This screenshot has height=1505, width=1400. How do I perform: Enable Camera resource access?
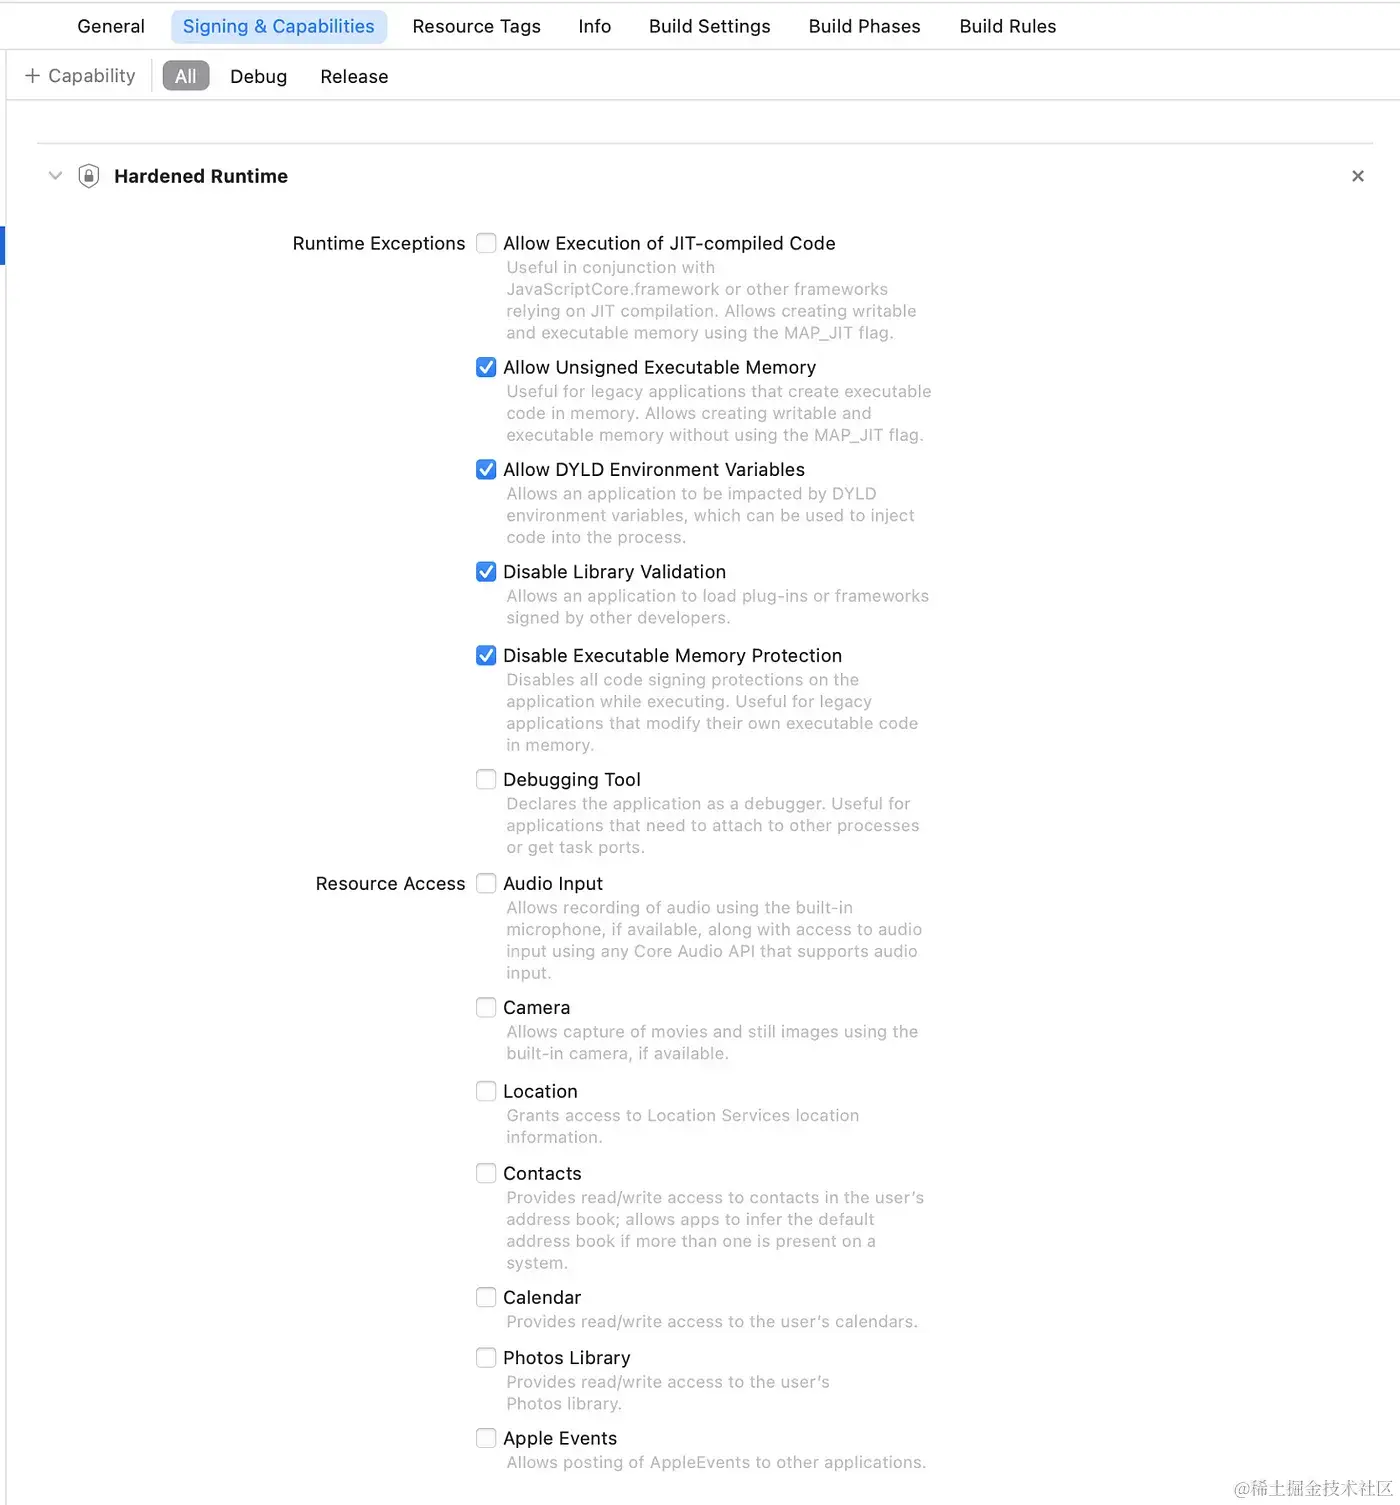(x=486, y=1007)
